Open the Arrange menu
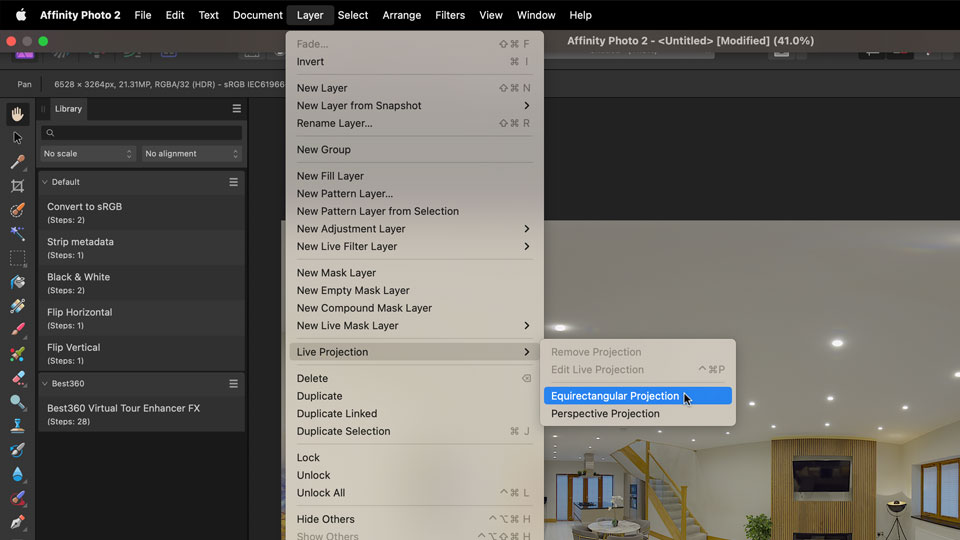 point(402,15)
